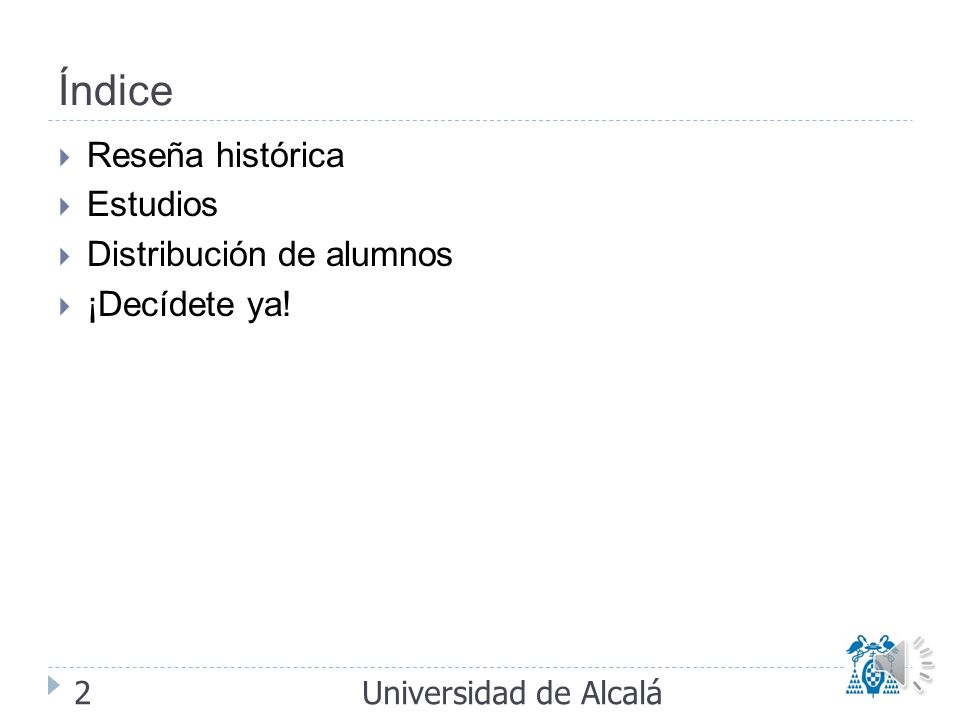The width and height of the screenshot is (960, 720).
Task: Click the audio speaker icon
Action: (x=902, y=665)
